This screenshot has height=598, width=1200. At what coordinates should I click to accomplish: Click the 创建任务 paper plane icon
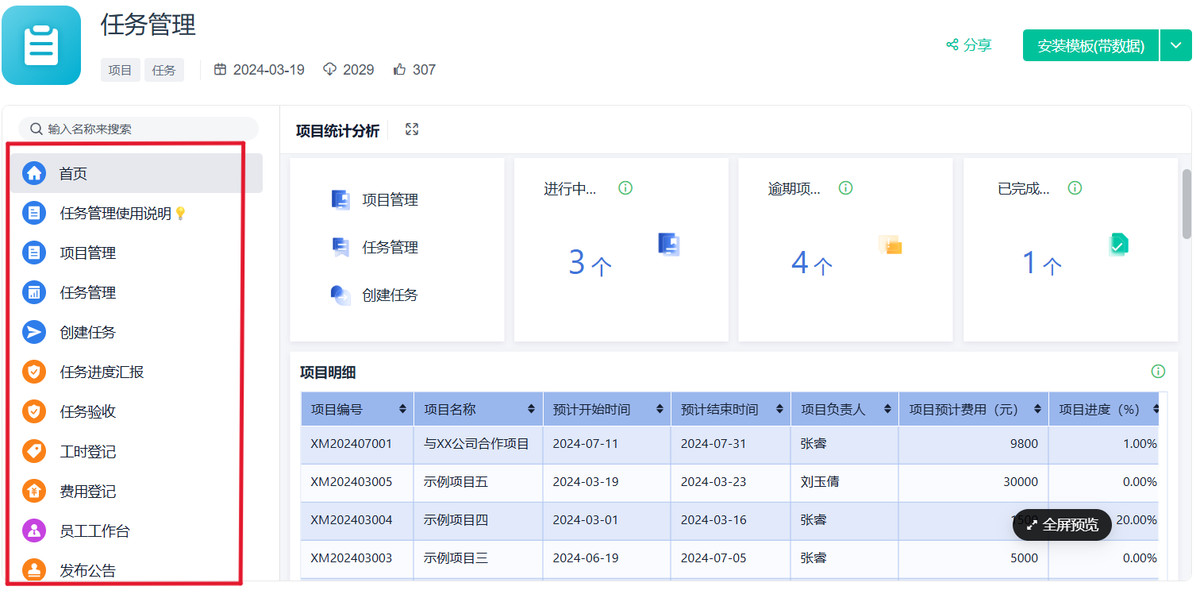[34, 332]
